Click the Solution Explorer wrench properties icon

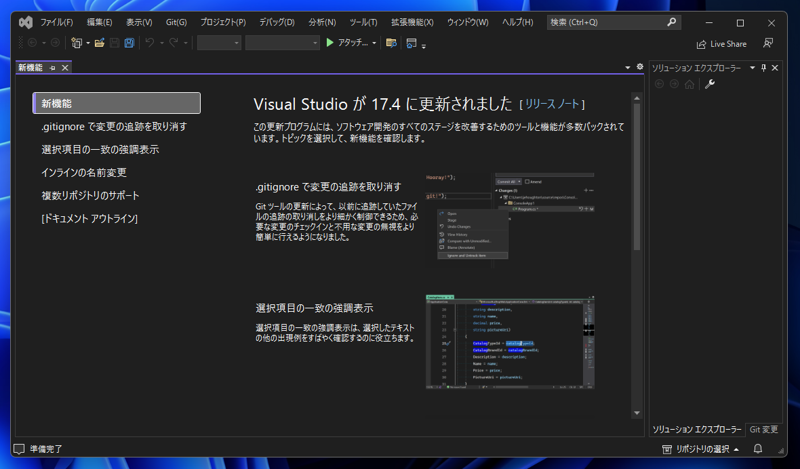click(710, 84)
